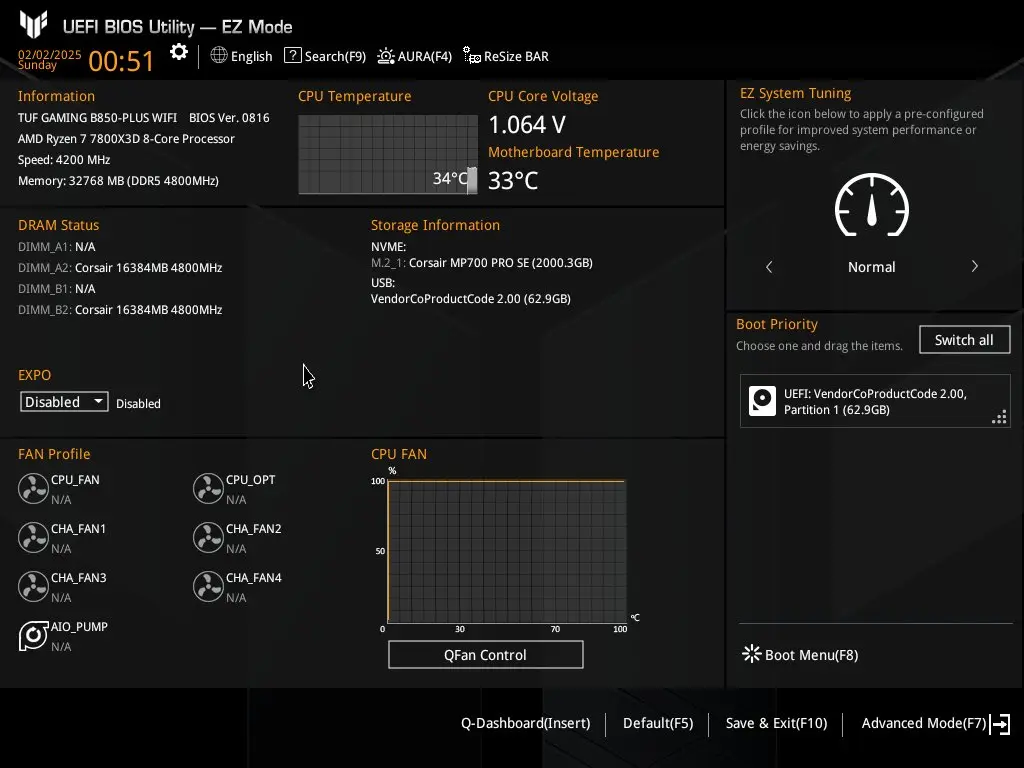The height and width of the screenshot is (768, 1024).
Task: Select the UEFI VendorCoProductCode boot entry
Action: click(875, 401)
